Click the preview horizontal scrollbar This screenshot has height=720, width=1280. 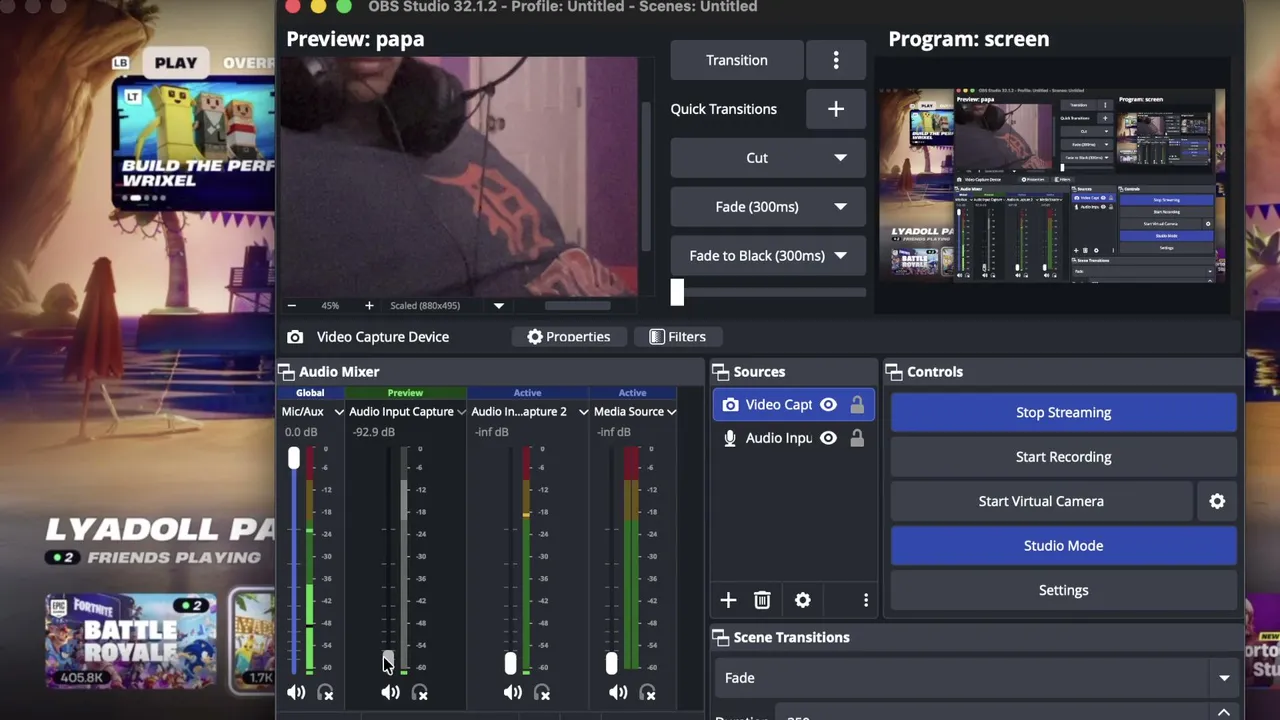[x=577, y=306]
